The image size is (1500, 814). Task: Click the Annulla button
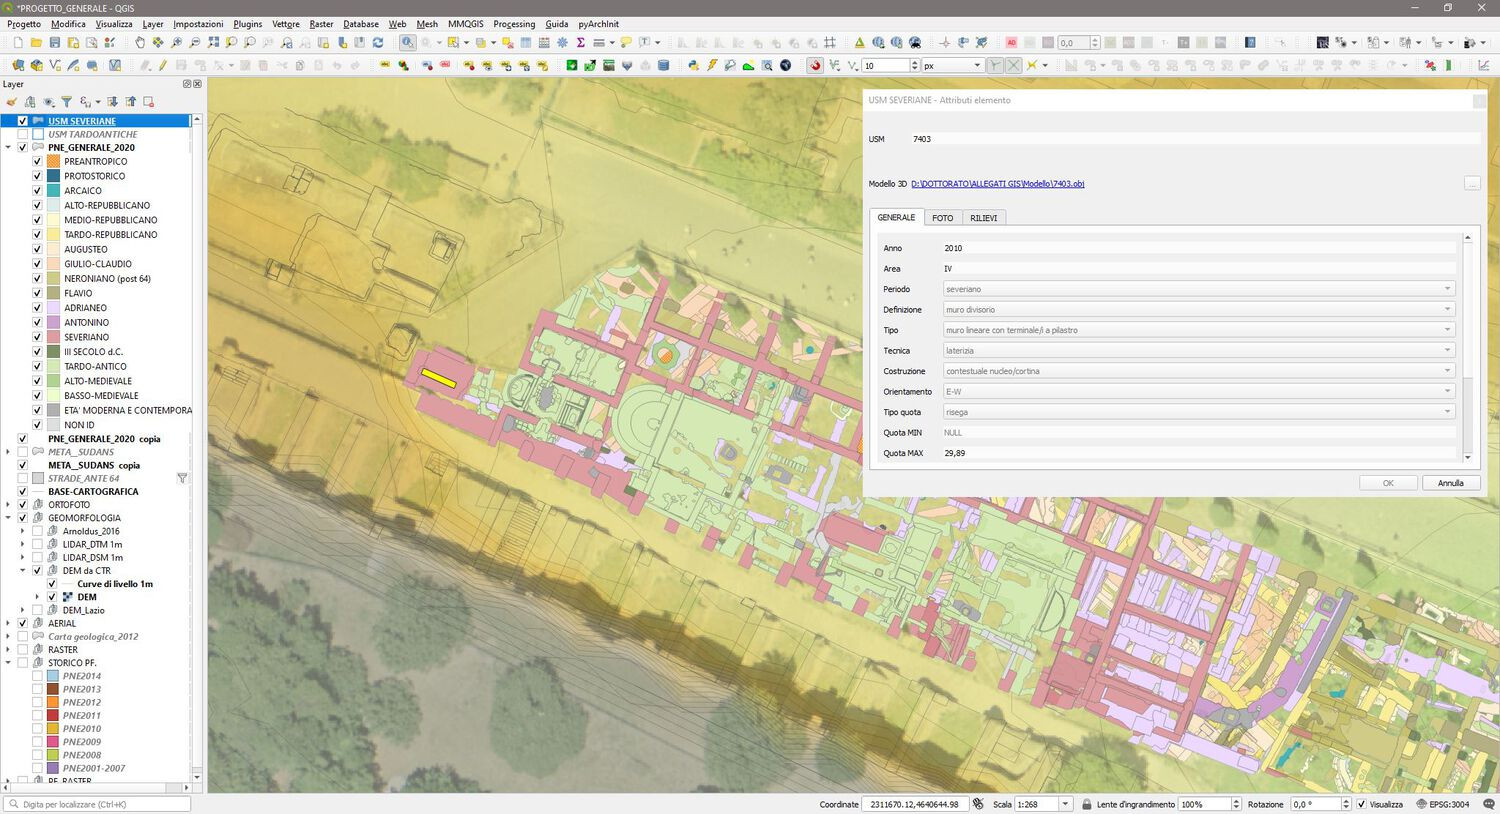coord(1450,483)
